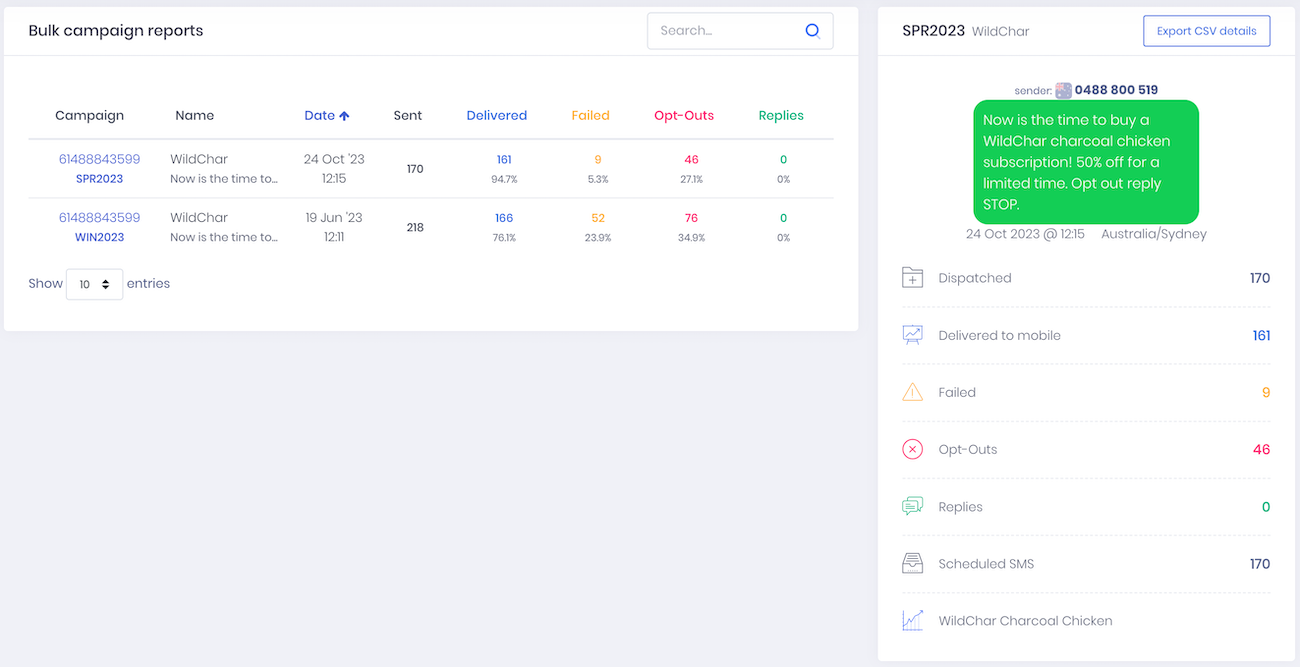Select the Replies column header

point(781,115)
